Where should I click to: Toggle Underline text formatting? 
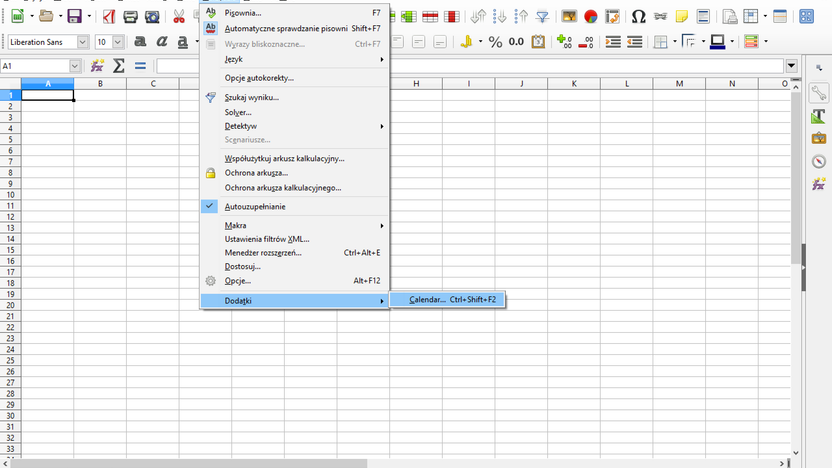[x=183, y=41]
